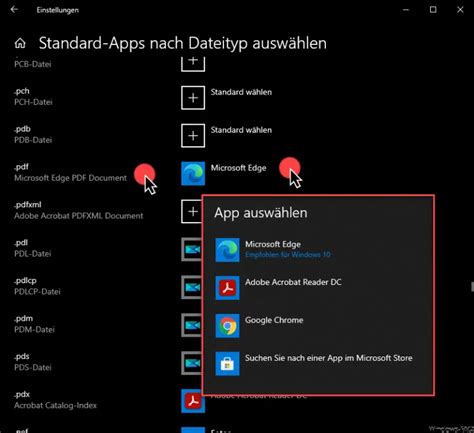Viewport: 474px width, 433px height.
Task: Click Standard wählen next to .pdb
Action: coord(241,130)
